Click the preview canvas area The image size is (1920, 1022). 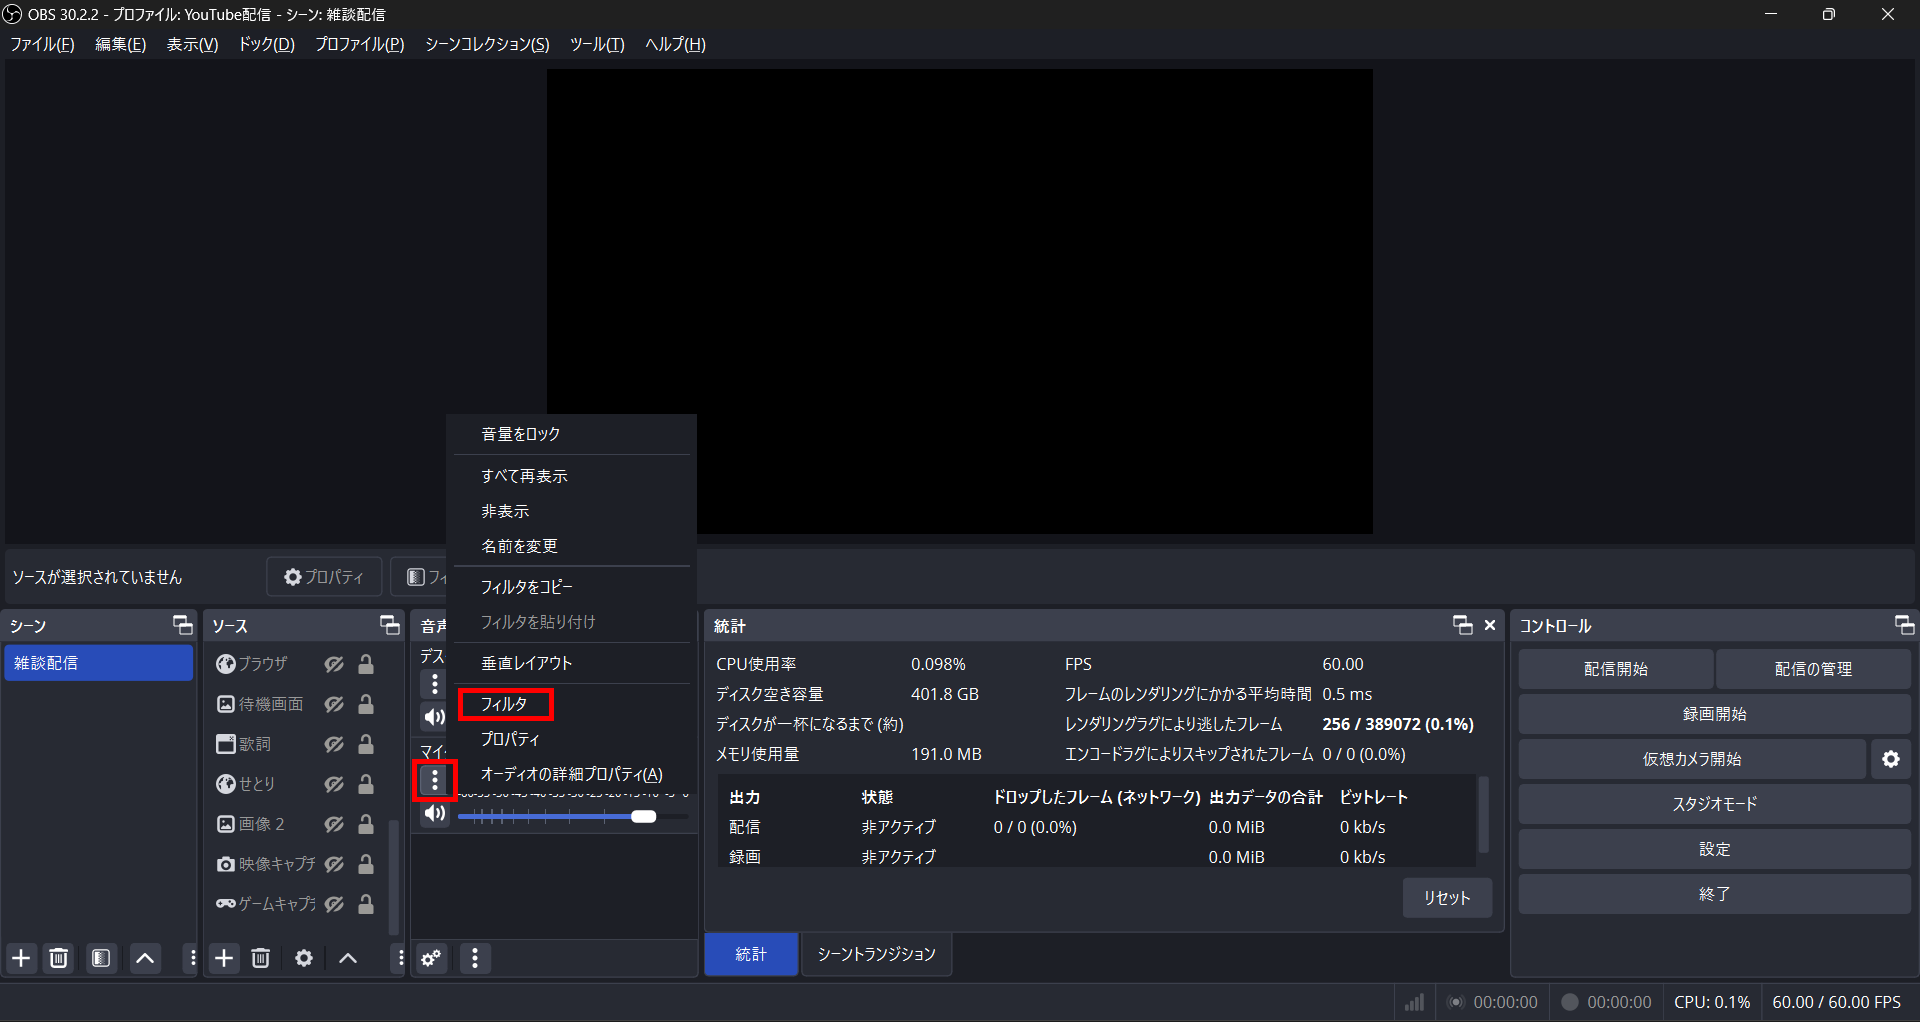[959, 301]
